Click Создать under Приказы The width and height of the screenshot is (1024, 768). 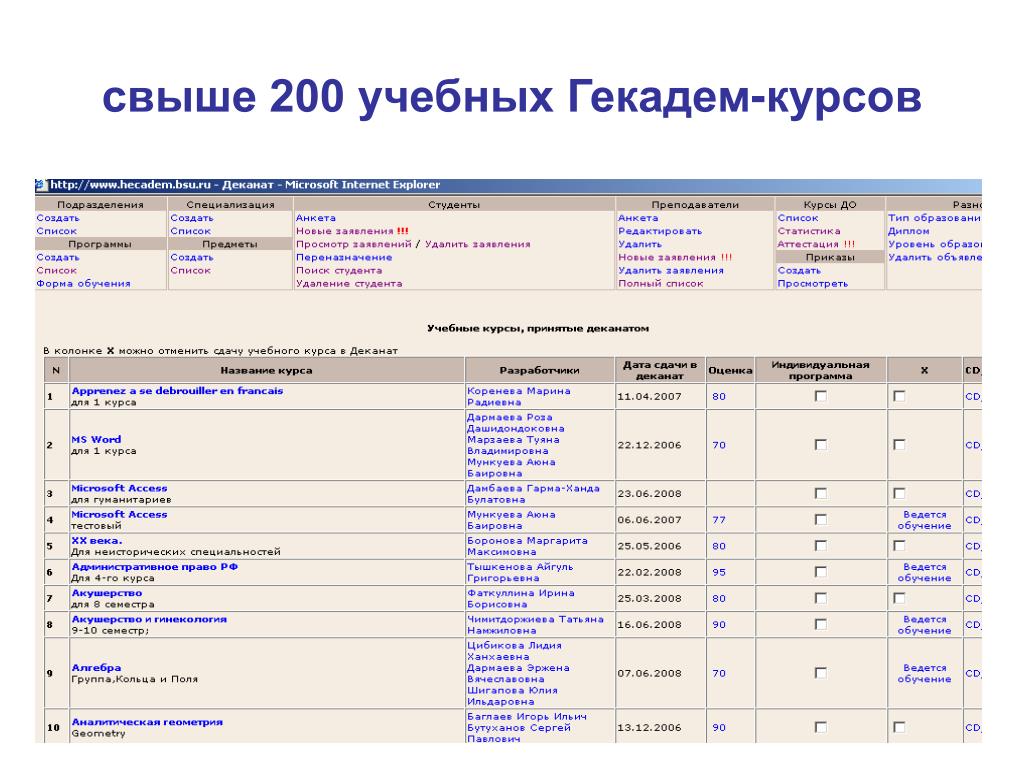[x=799, y=270]
